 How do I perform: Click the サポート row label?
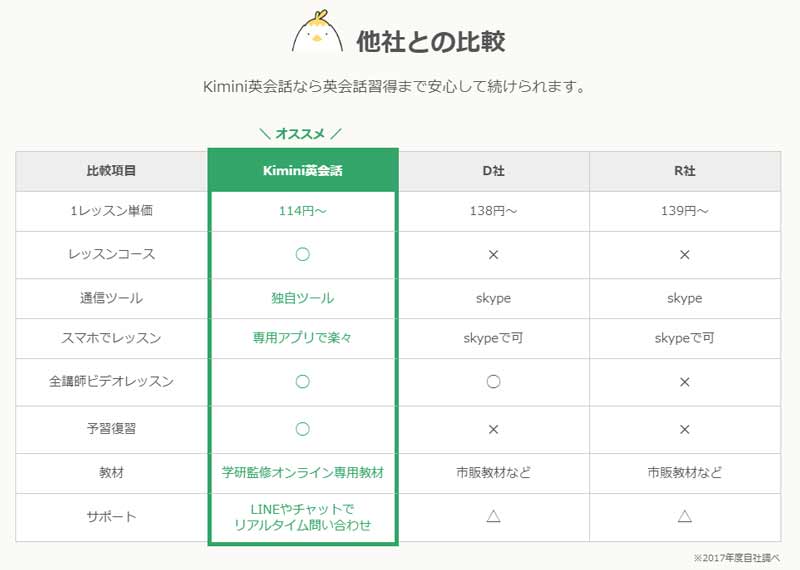(x=111, y=516)
